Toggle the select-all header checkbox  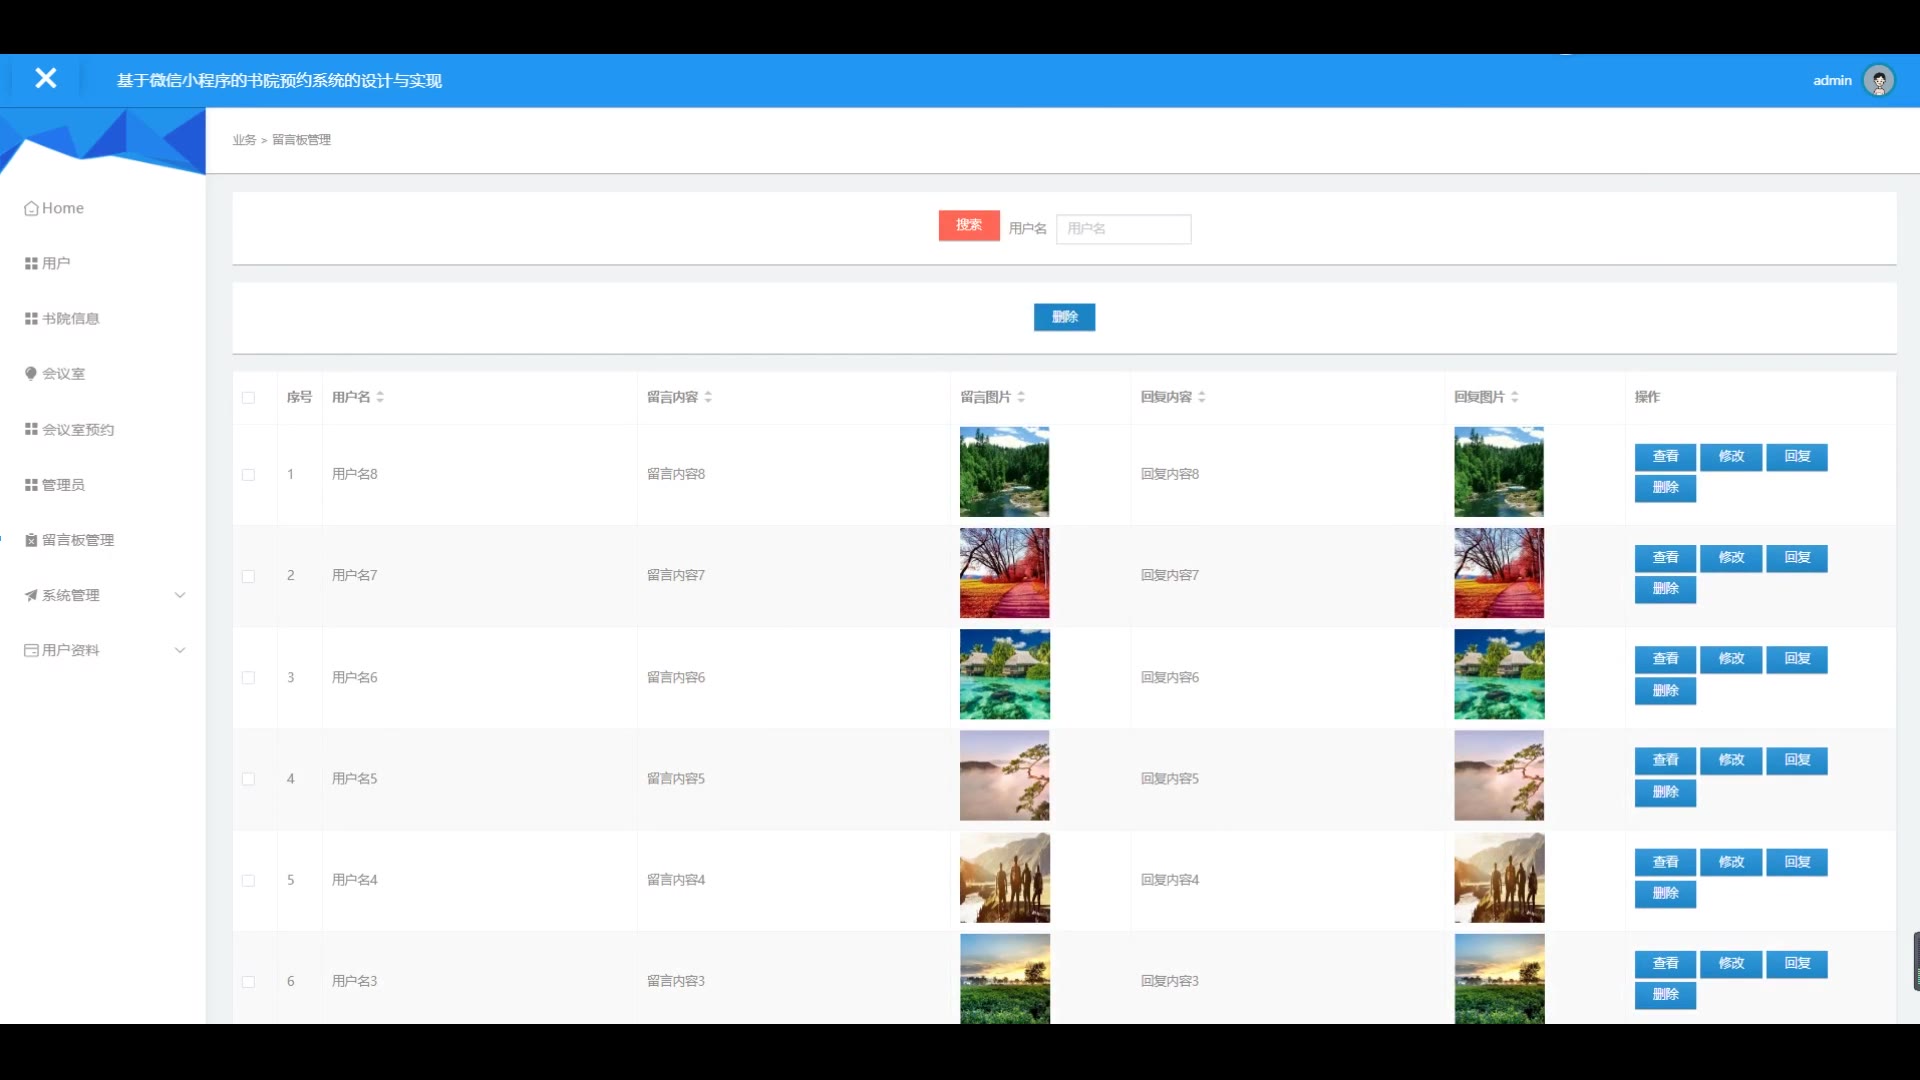pyautogui.click(x=248, y=398)
